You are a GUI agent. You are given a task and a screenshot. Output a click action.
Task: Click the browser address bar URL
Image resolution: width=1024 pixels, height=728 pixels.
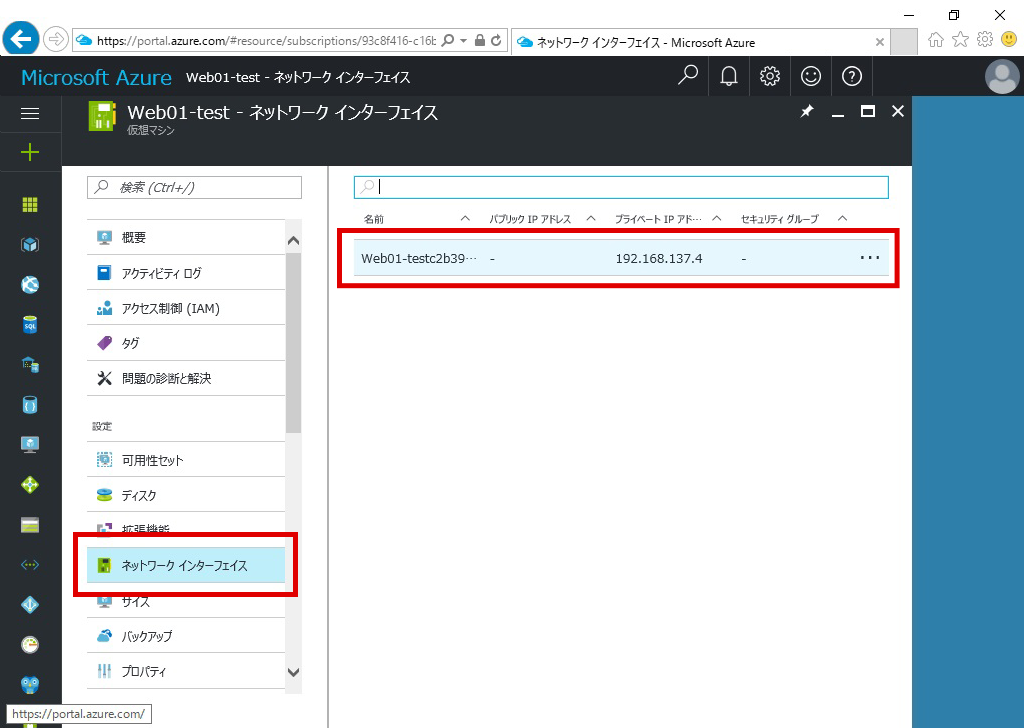point(266,40)
